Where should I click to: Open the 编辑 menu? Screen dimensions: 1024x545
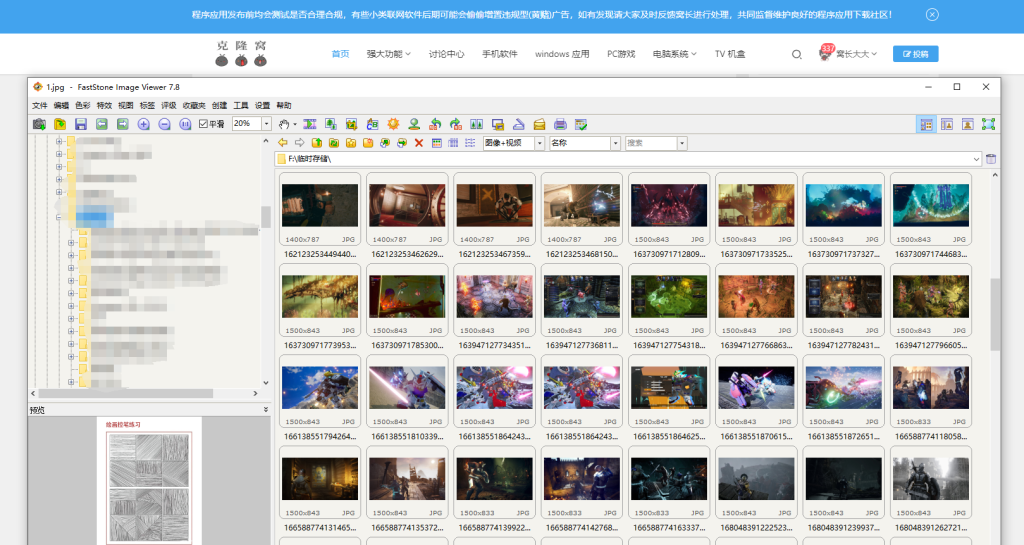[61, 105]
